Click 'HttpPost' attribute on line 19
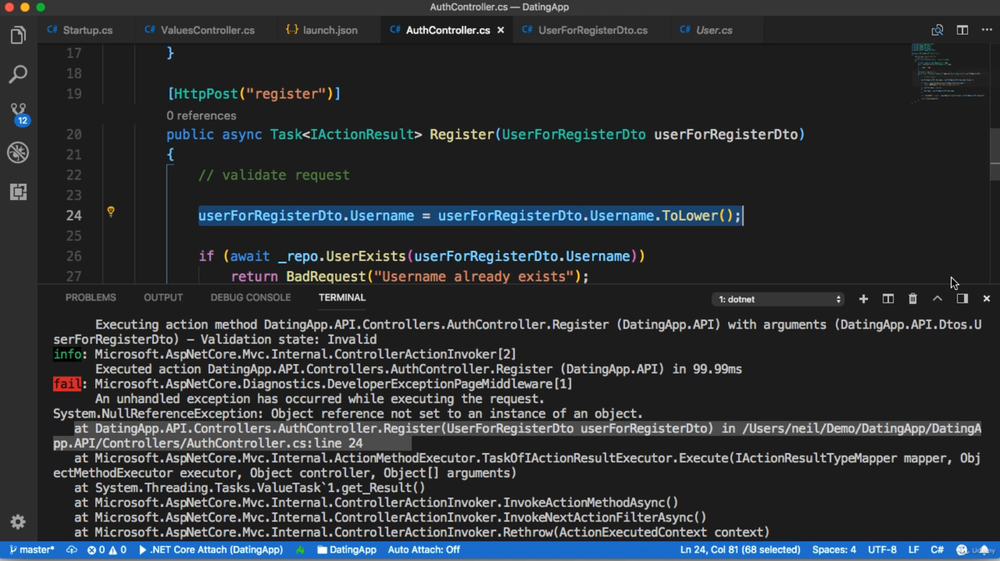Image resolution: width=1000 pixels, height=561 pixels. click(205, 94)
